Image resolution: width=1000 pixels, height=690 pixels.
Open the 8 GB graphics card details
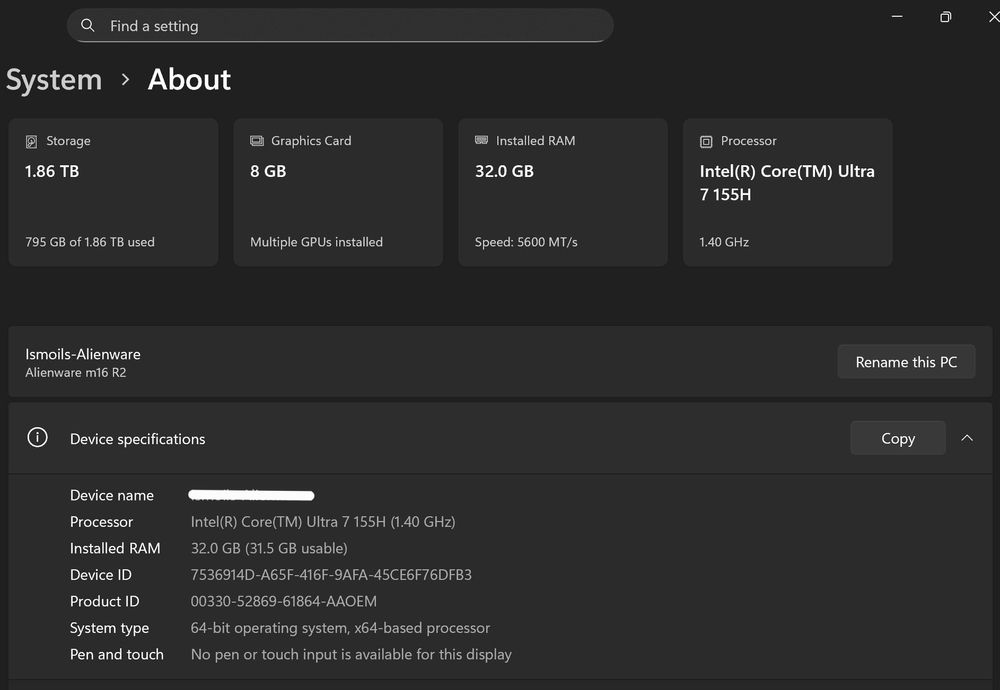coord(338,193)
